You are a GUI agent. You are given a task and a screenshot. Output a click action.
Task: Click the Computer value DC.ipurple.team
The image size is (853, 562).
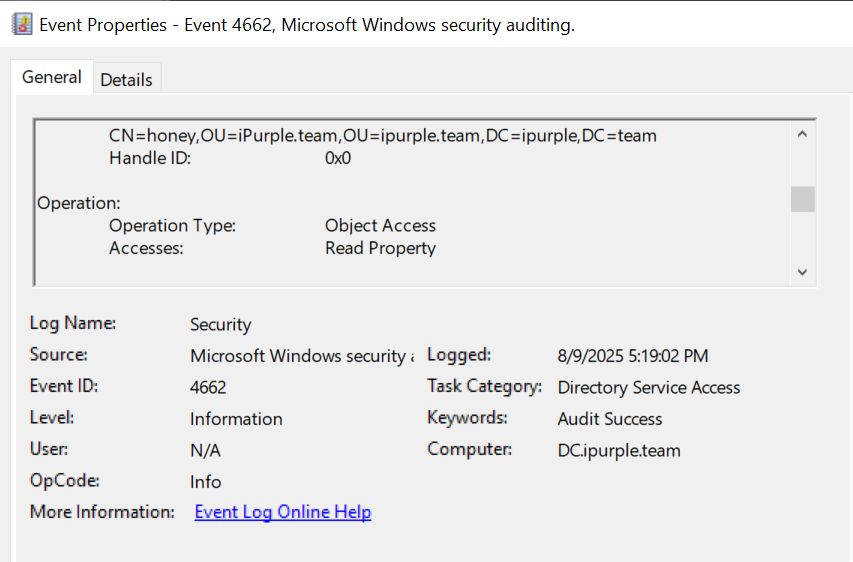point(618,450)
